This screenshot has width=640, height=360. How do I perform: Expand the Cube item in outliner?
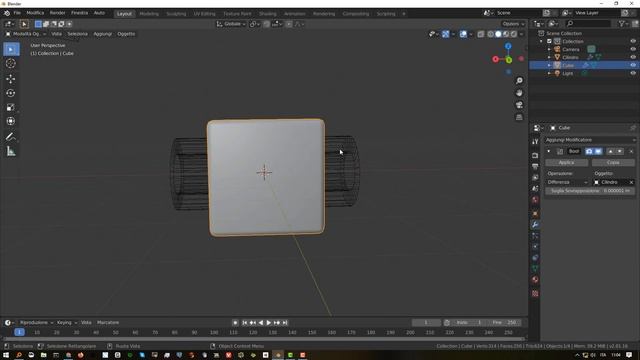(549, 65)
